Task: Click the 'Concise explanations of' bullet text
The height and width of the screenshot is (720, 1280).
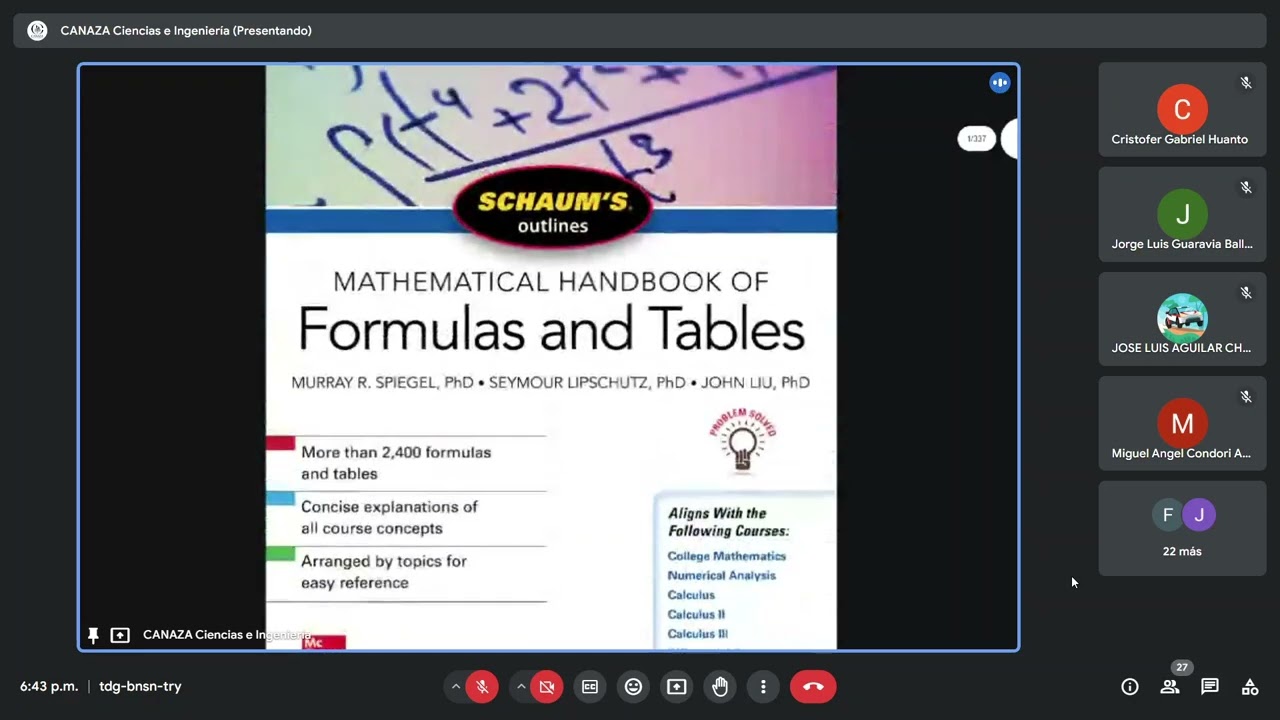Action: (389, 507)
